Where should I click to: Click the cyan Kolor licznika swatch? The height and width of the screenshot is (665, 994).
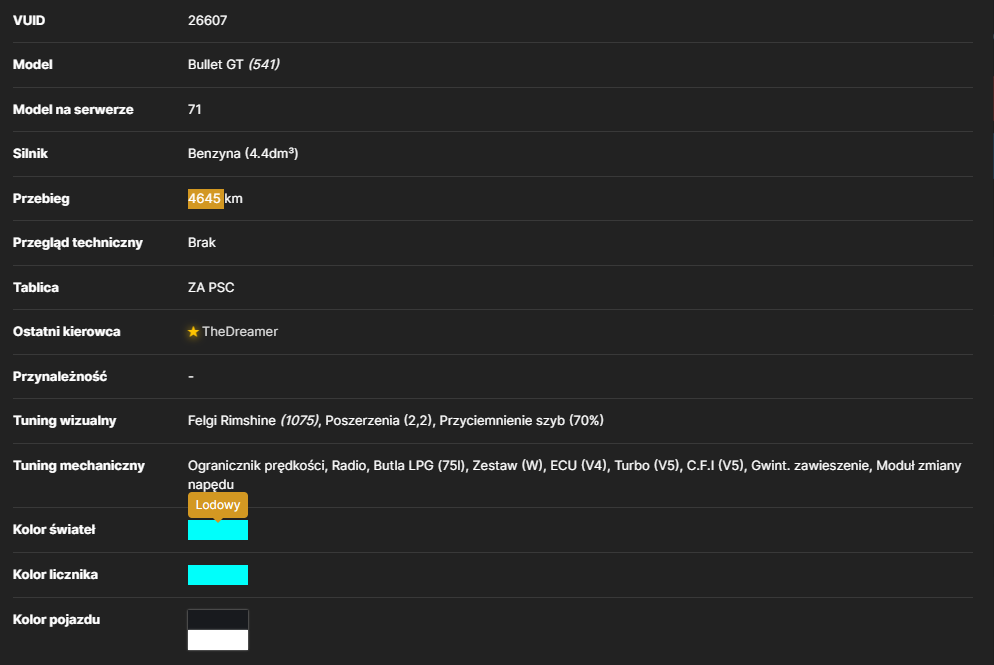click(217, 575)
